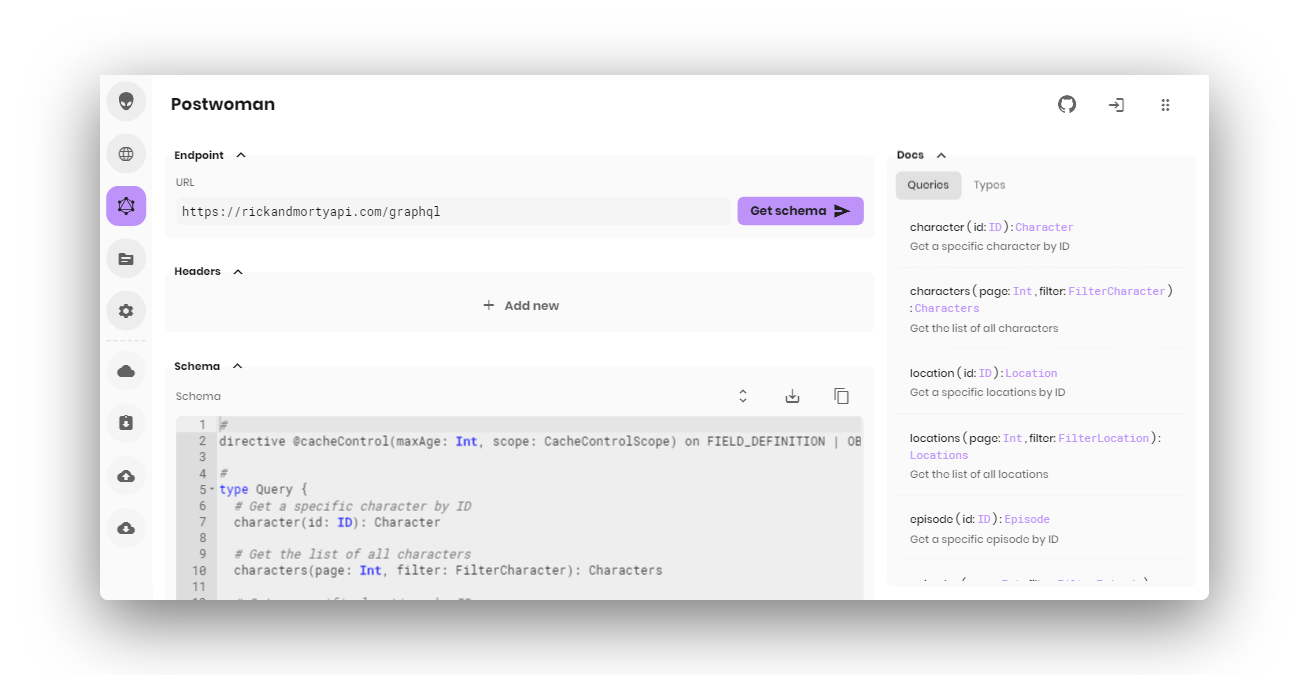1309x675 pixels.
Task: Select the Queries tab
Action: click(x=928, y=185)
